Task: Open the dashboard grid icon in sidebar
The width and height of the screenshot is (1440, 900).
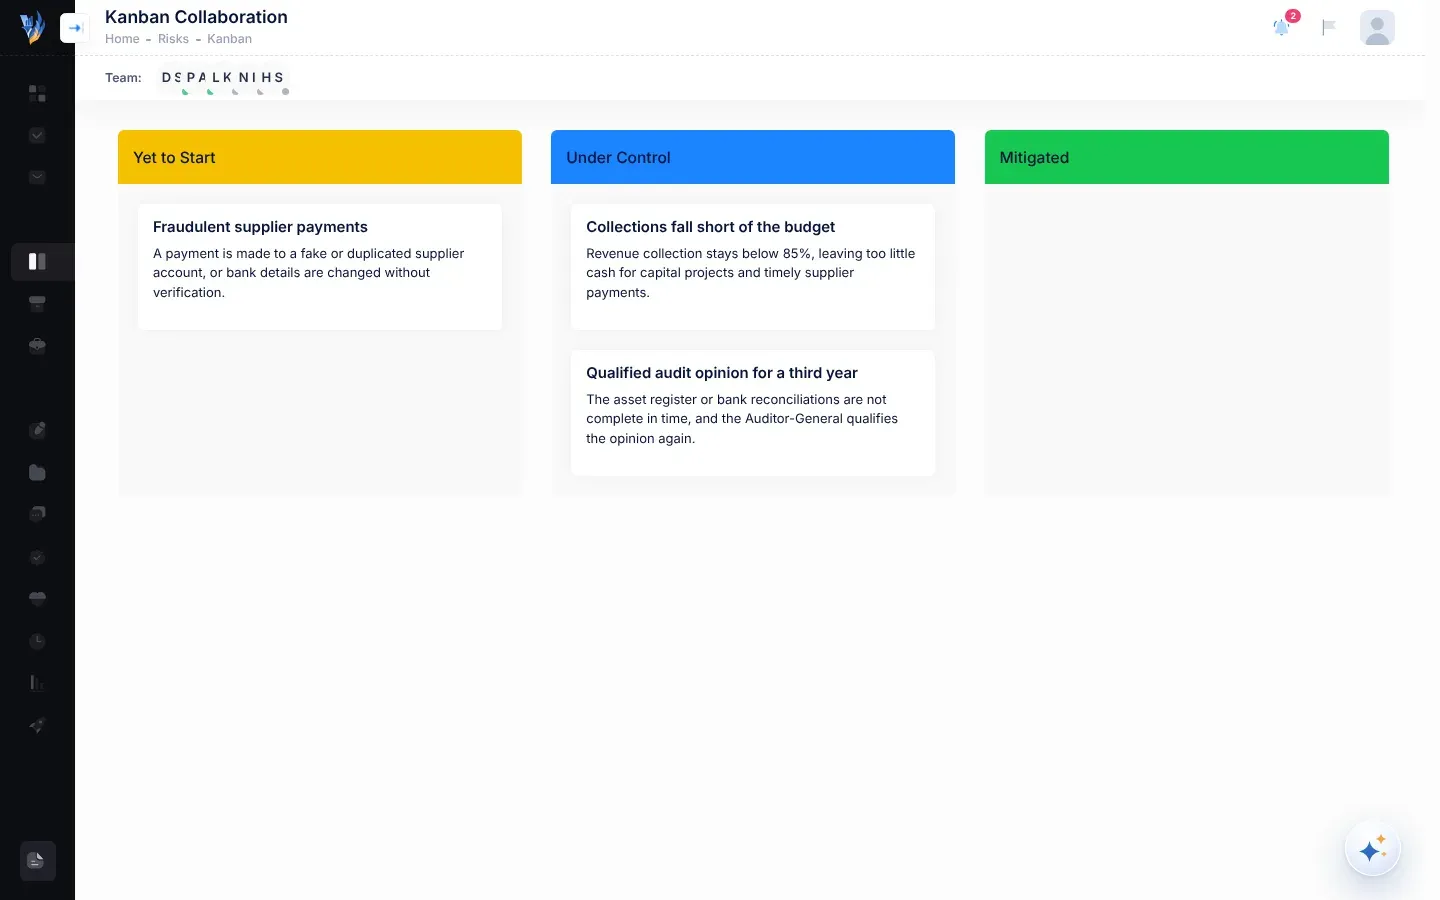Action: click(x=37, y=94)
